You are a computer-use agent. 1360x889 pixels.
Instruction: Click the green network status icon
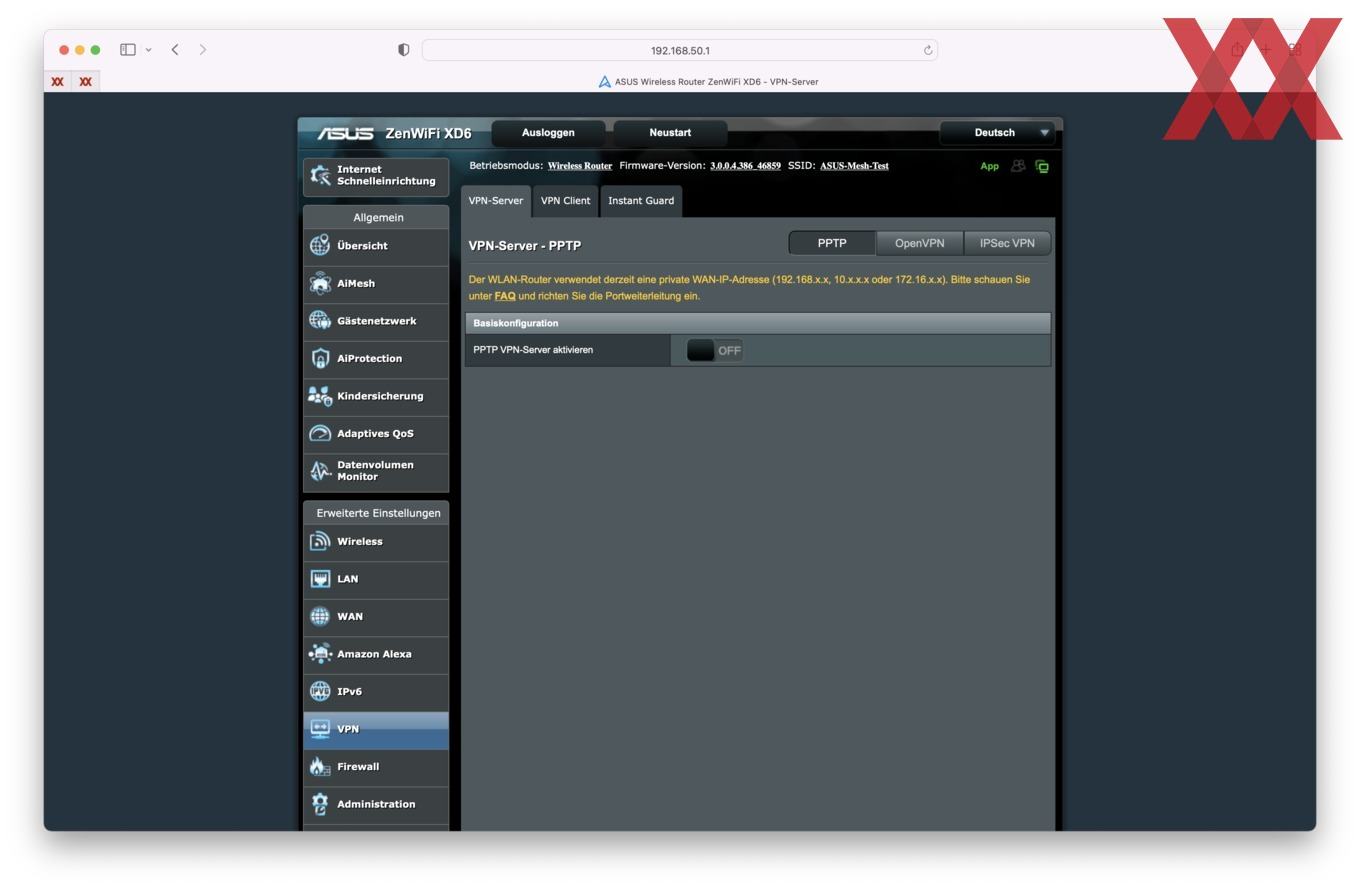1042,166
